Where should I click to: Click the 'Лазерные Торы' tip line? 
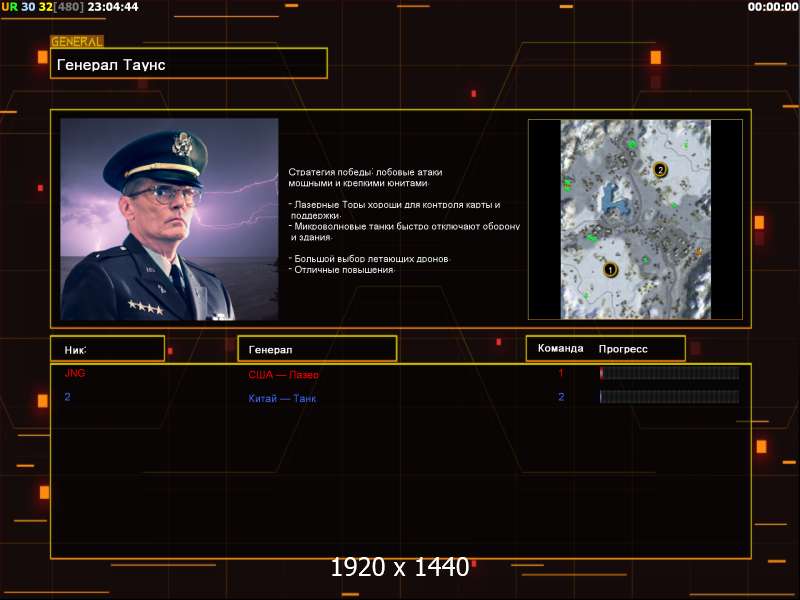394,210
